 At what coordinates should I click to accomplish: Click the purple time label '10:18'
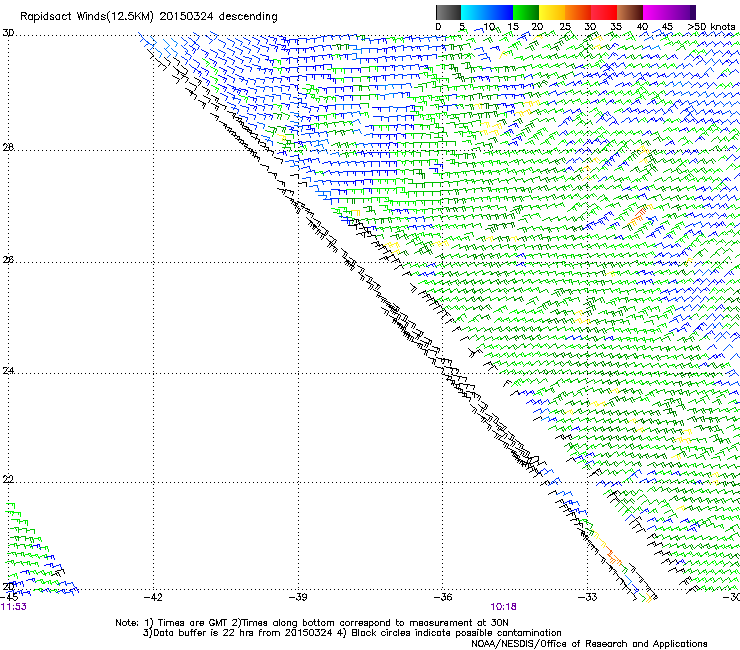503,607
